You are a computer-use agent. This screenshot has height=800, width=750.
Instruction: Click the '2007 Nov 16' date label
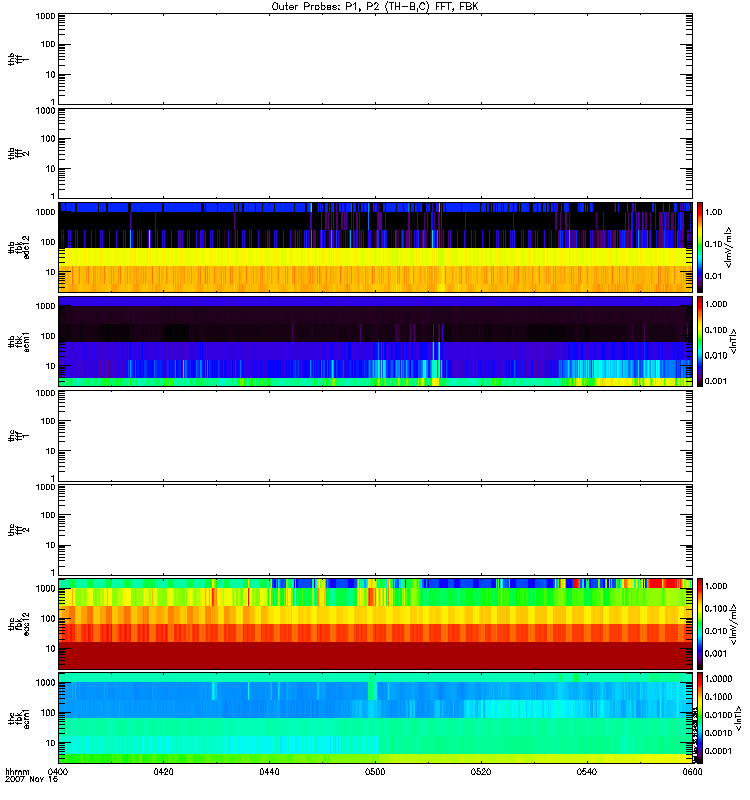tap(32, 780)
